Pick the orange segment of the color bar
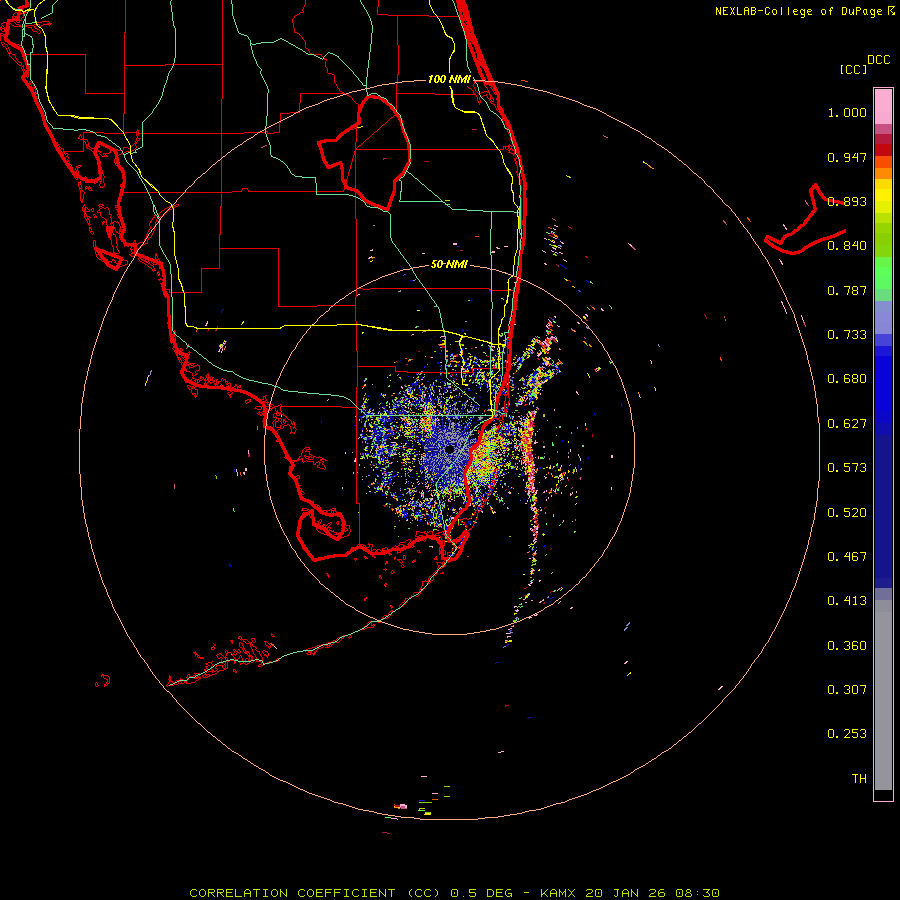The height and width of the screenshot is (900, 900). tap(883, 173)
